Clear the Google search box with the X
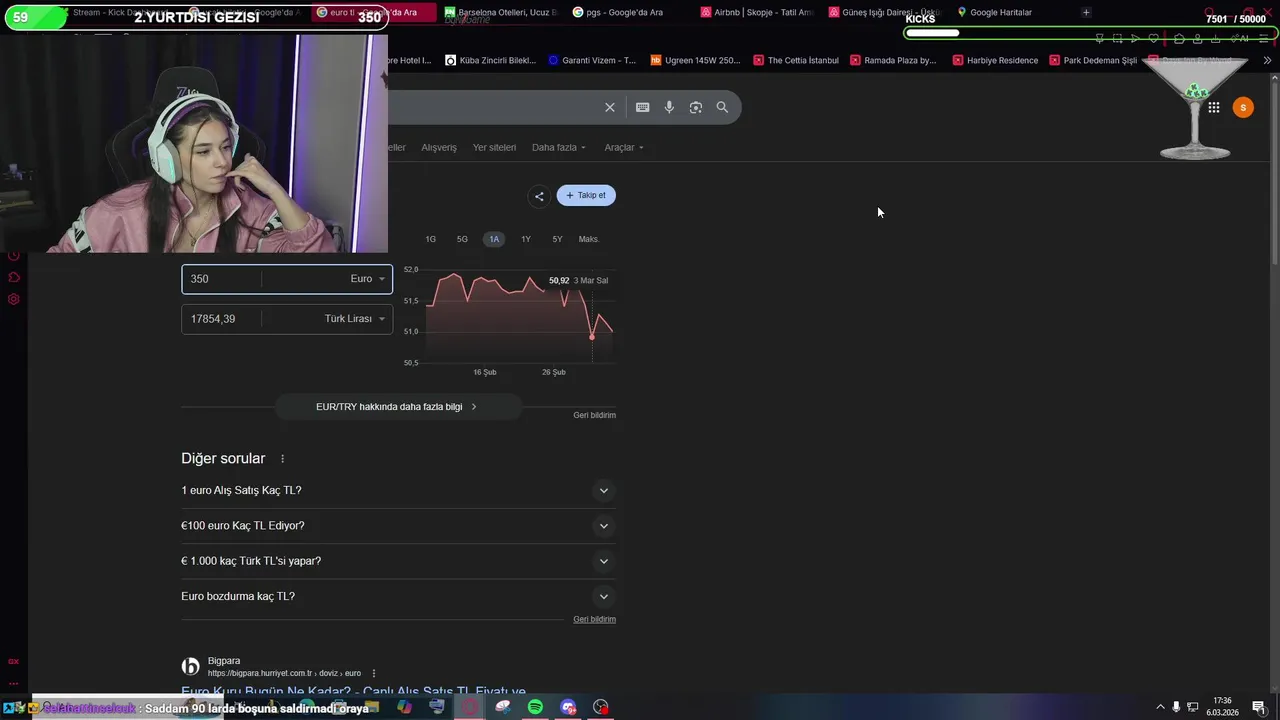 [609, 107]
